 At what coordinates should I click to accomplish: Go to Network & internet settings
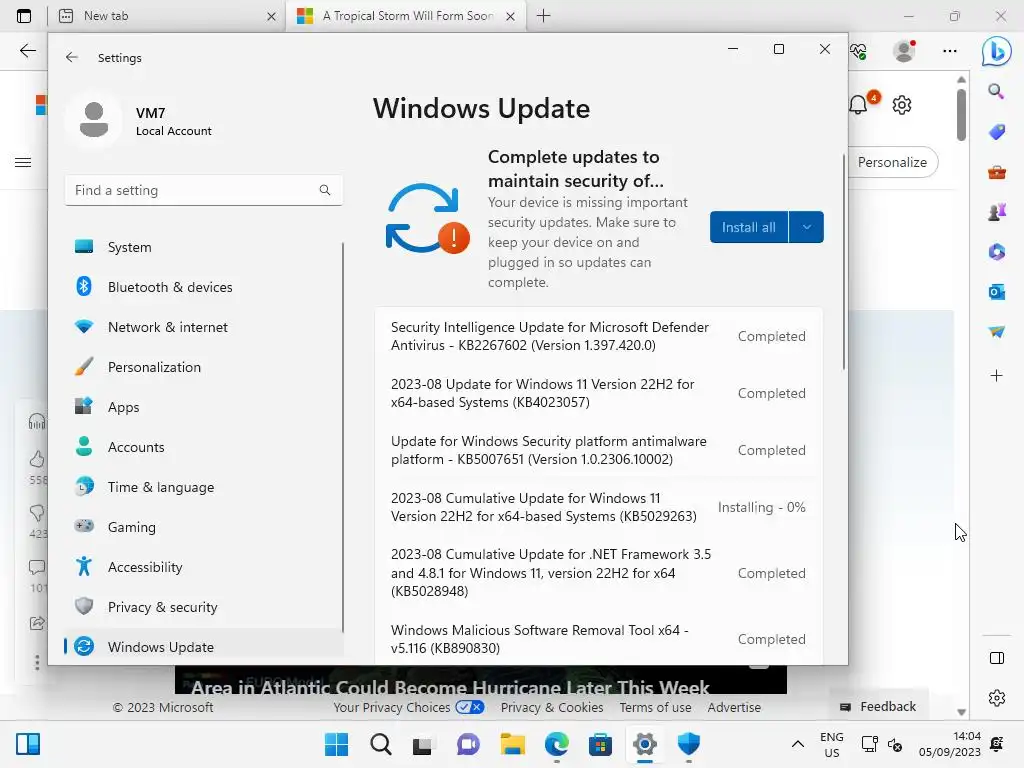point(204,327)
